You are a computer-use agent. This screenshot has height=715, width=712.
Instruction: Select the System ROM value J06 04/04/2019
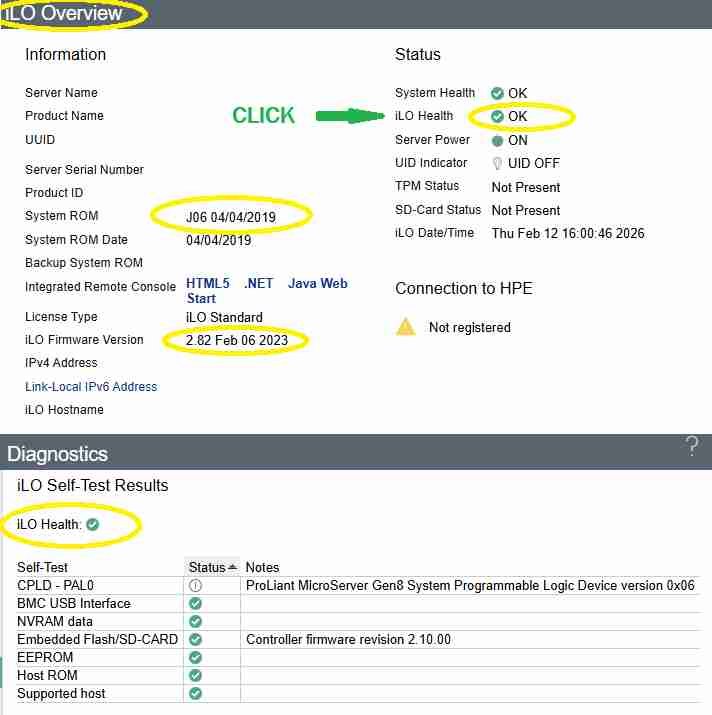click(231, 217)
